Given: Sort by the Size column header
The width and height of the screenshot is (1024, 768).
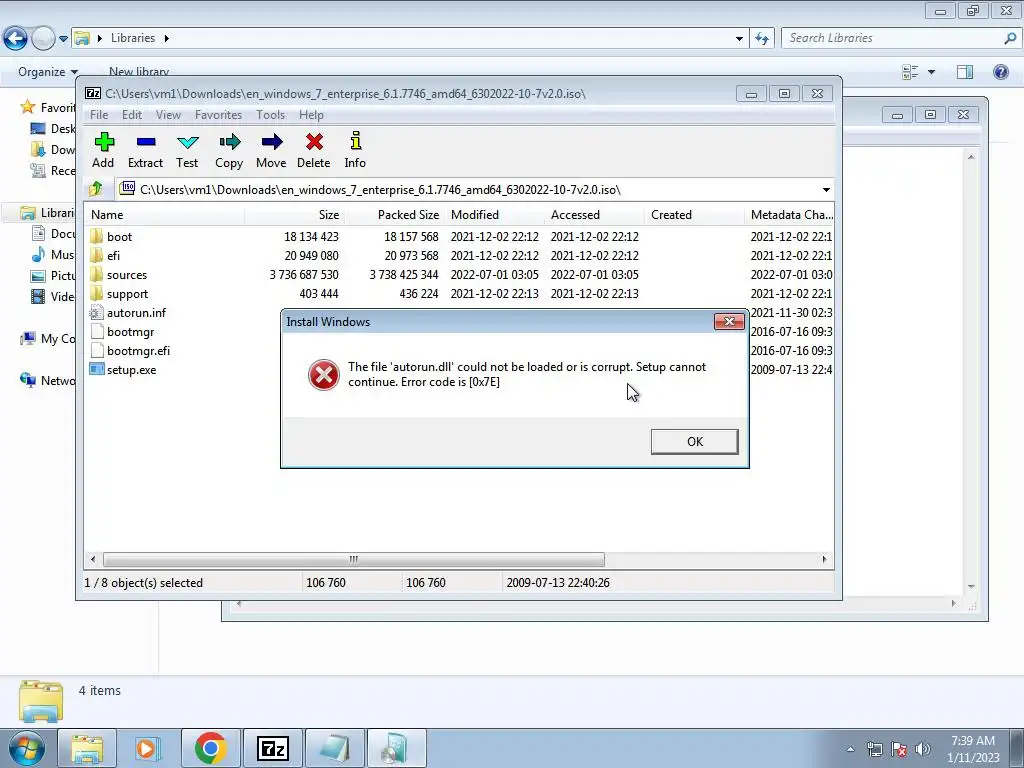Looking at the screenshot, I should 295,215.
